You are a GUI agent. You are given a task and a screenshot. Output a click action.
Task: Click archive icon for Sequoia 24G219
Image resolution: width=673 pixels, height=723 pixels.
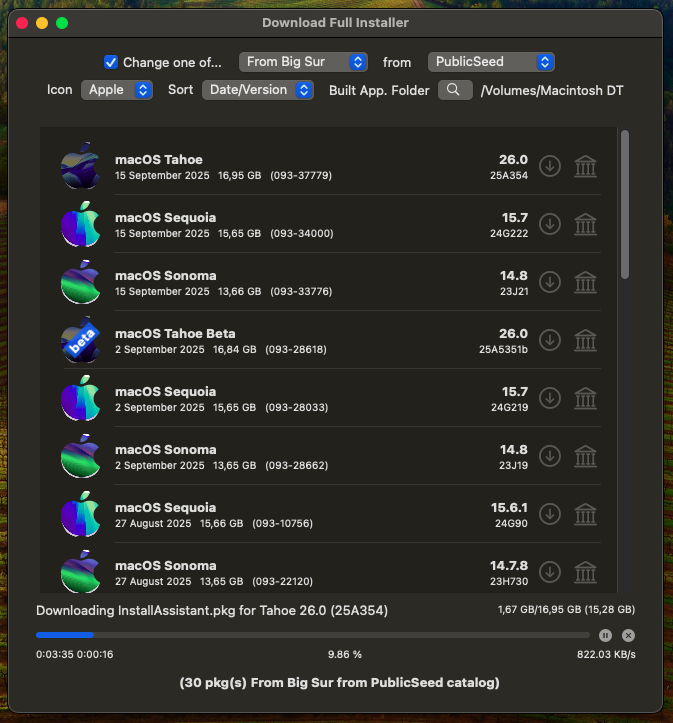(x=585, y=398)
